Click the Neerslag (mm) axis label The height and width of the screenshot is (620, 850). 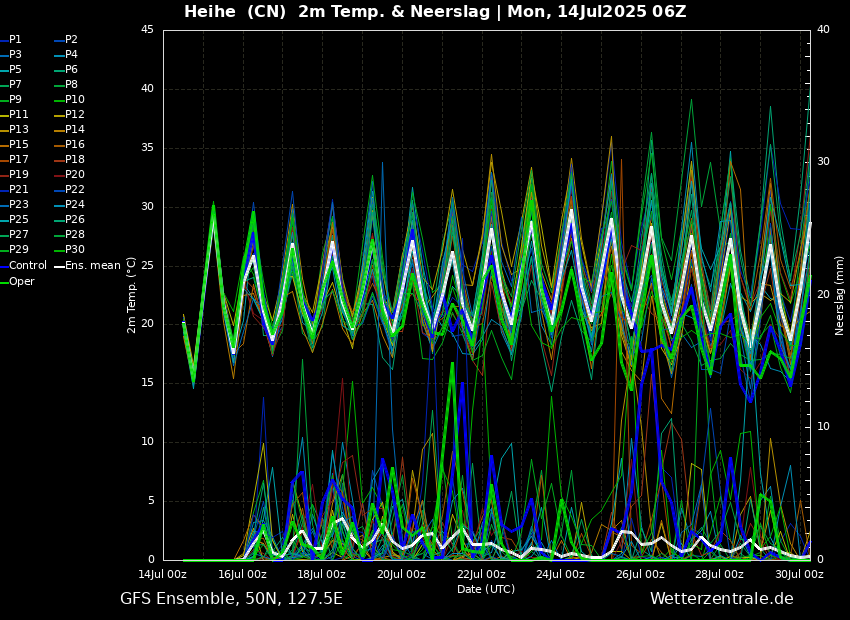(x=840, y=294)
